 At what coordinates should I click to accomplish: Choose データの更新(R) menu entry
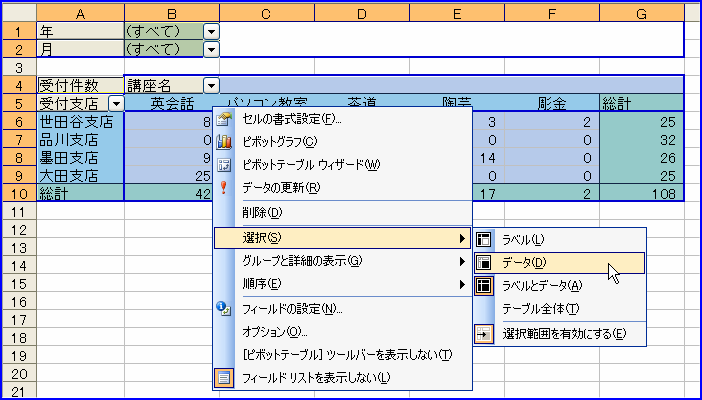click(342, 188)
